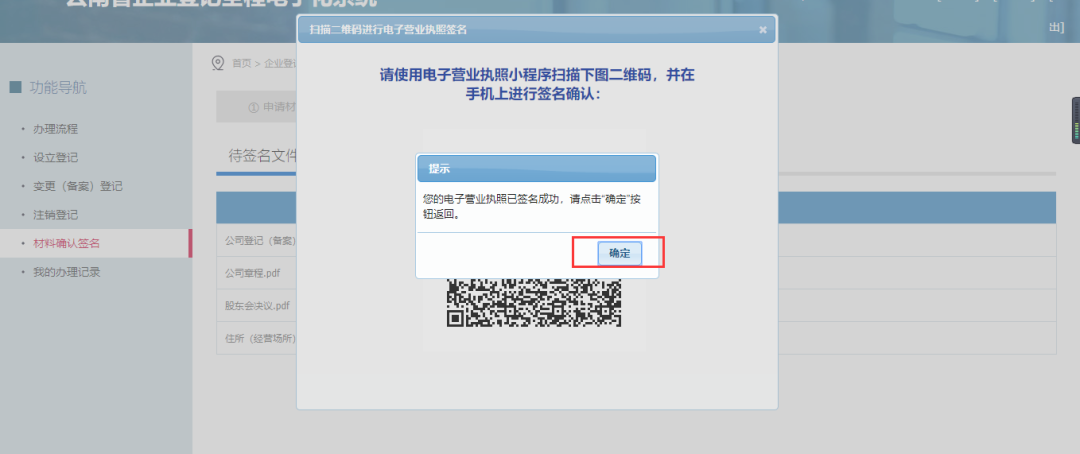Click the 提示 dialog title bar
The image size is (1080, 454).
coord(537,169)
